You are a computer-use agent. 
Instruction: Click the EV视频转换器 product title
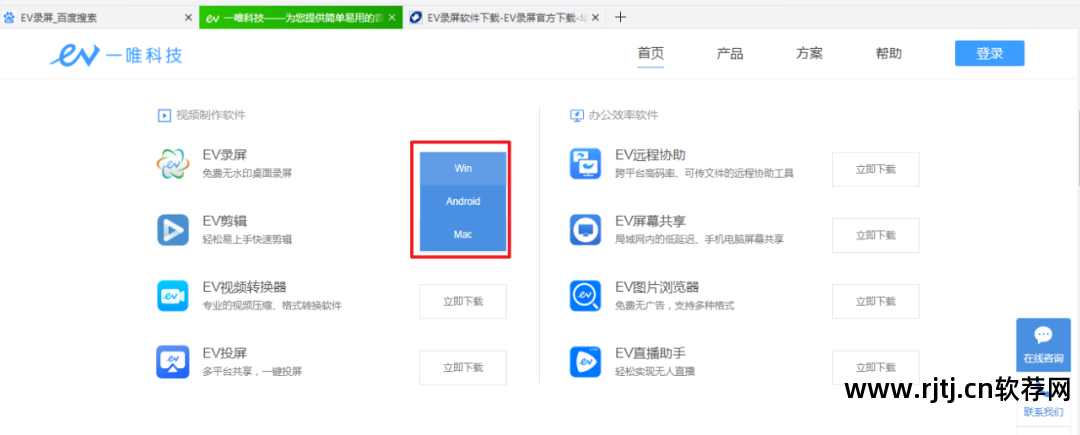point(245,288)
